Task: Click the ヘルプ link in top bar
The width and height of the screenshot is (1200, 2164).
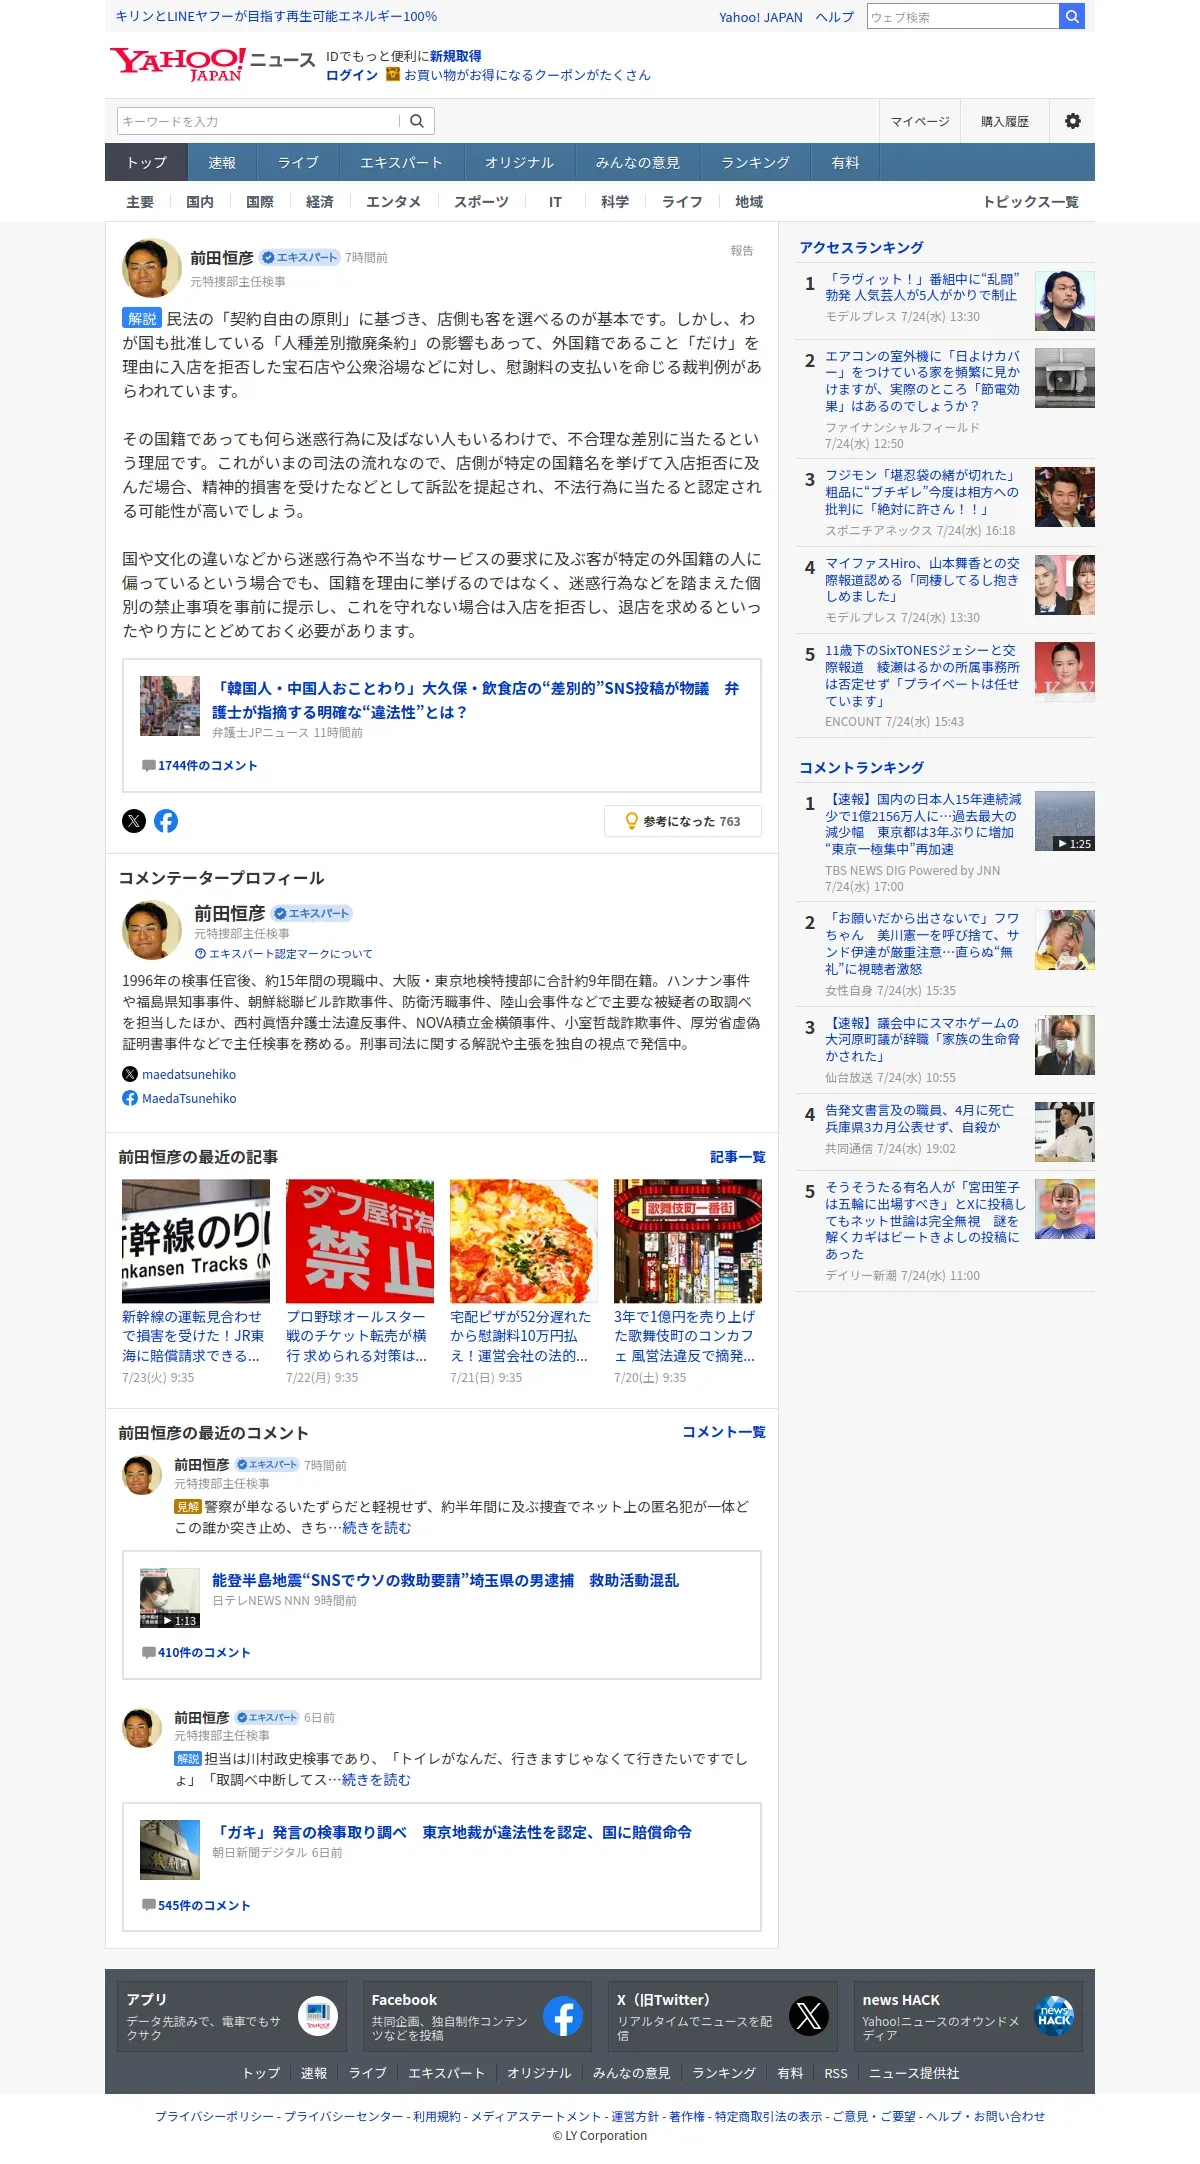Action: pyautogui.click(x=835, y=17)
